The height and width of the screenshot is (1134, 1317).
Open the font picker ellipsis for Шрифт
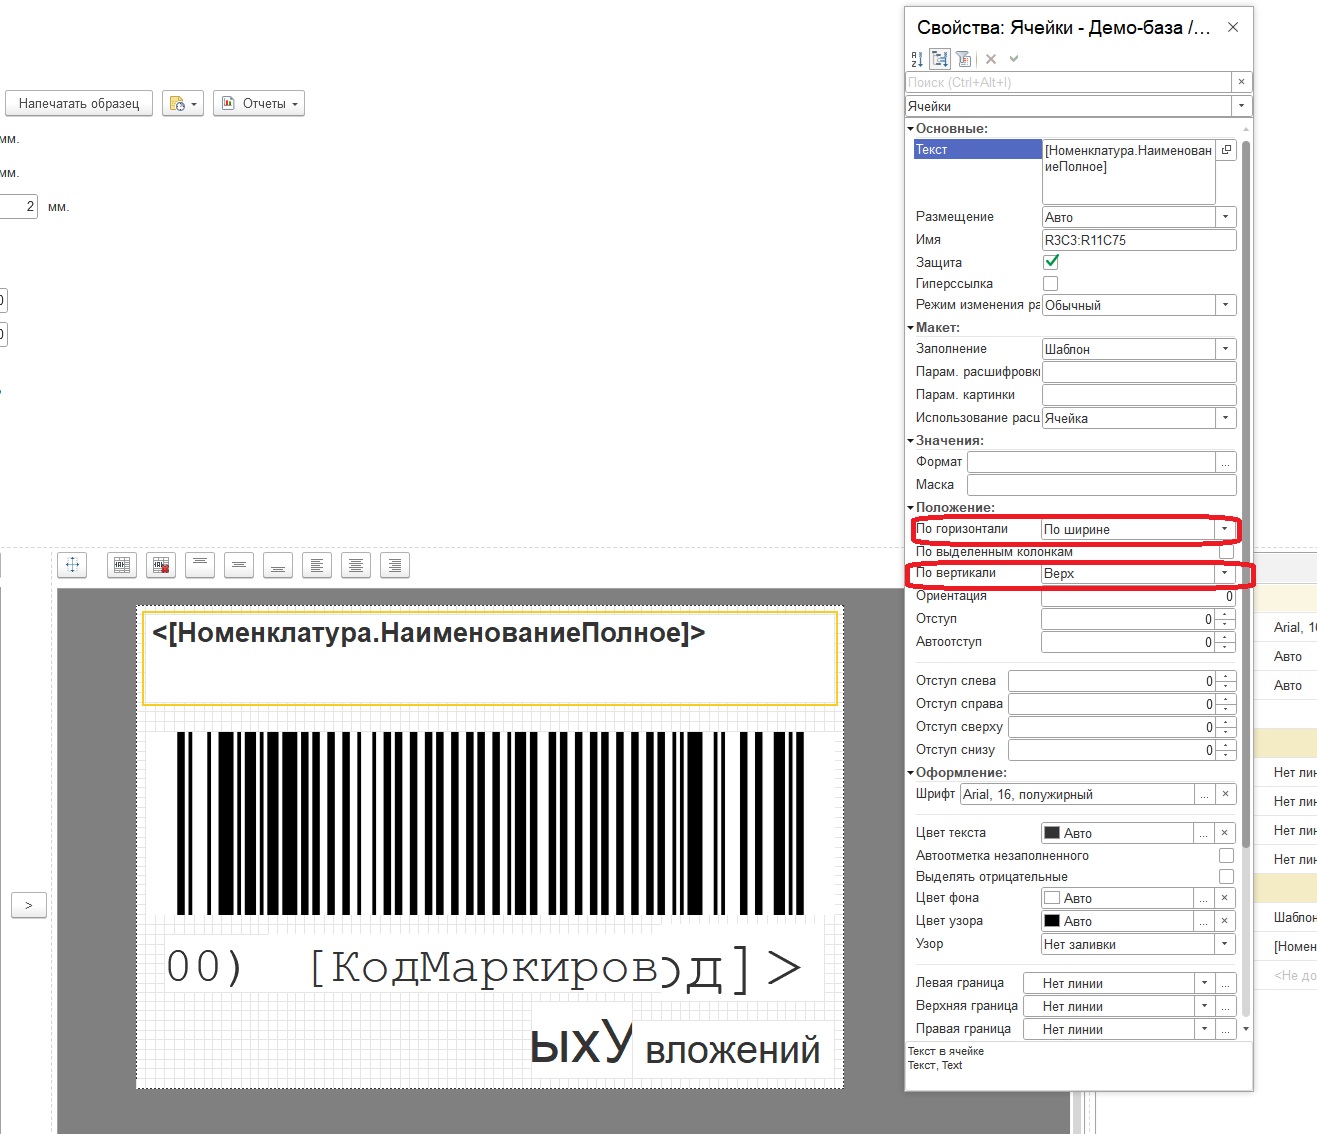1205,794
